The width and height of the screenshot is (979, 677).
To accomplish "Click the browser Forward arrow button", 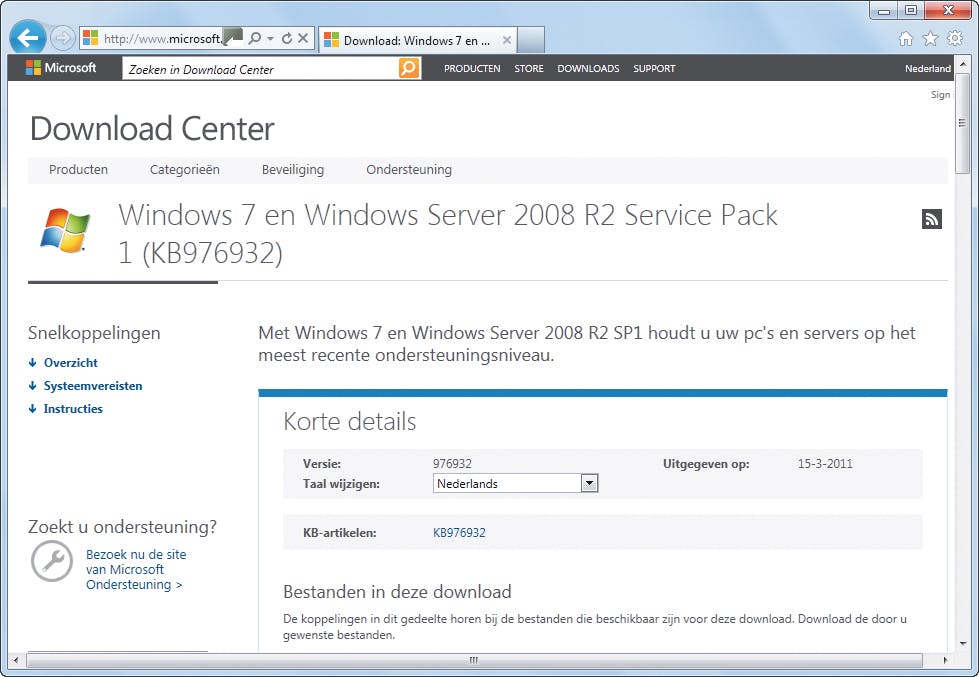I will point(62,39).
